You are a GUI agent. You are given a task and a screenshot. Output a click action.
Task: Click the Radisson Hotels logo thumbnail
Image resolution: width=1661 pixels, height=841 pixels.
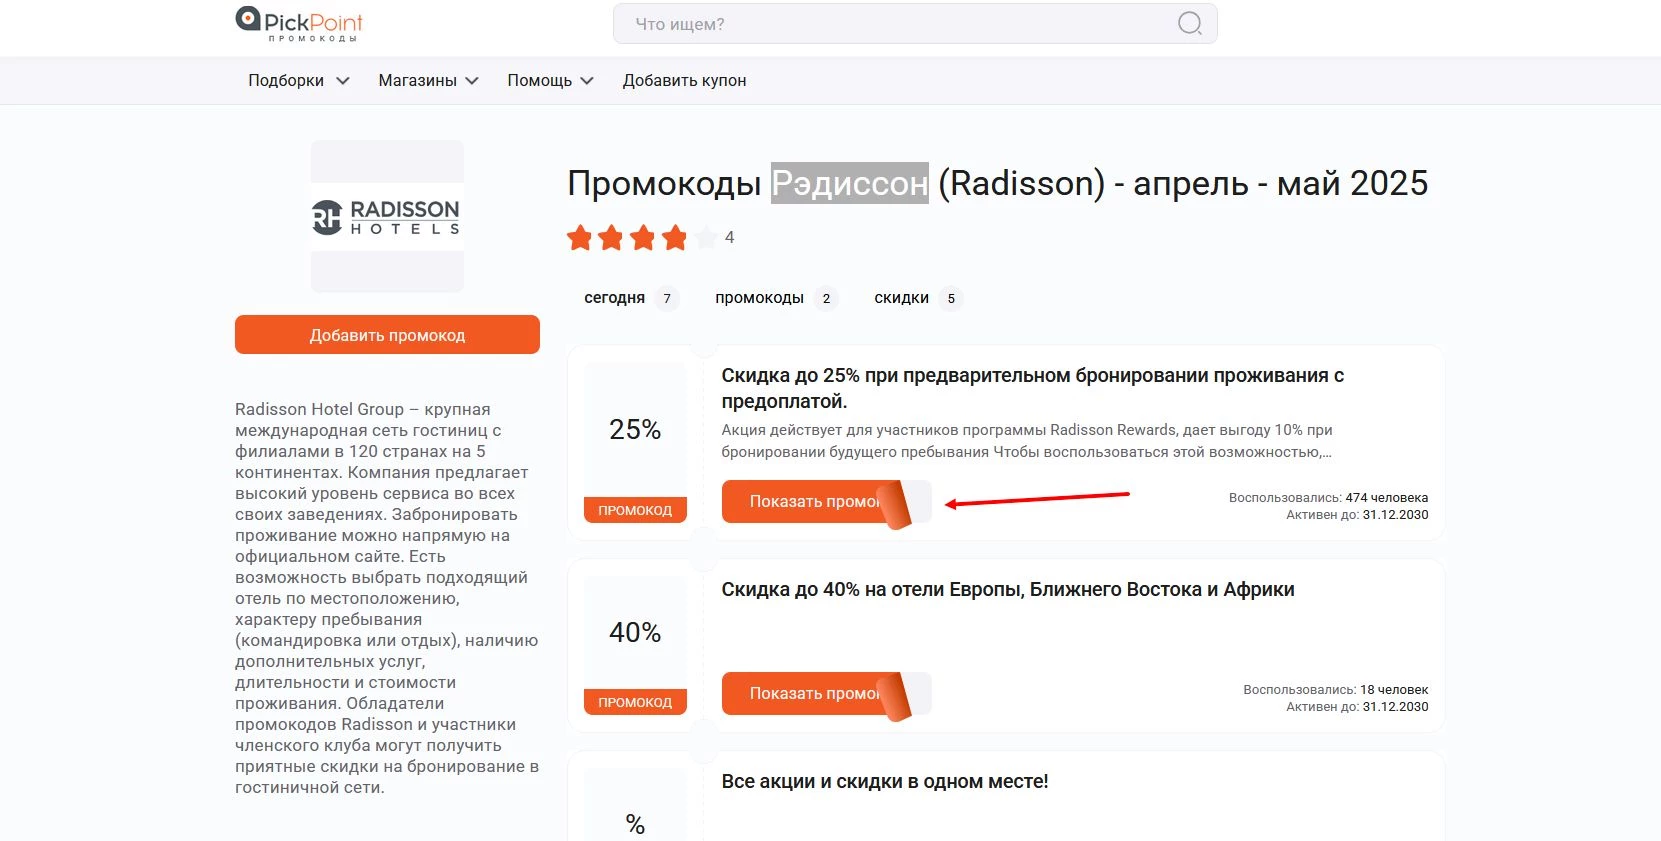click(x=387, y=217)
